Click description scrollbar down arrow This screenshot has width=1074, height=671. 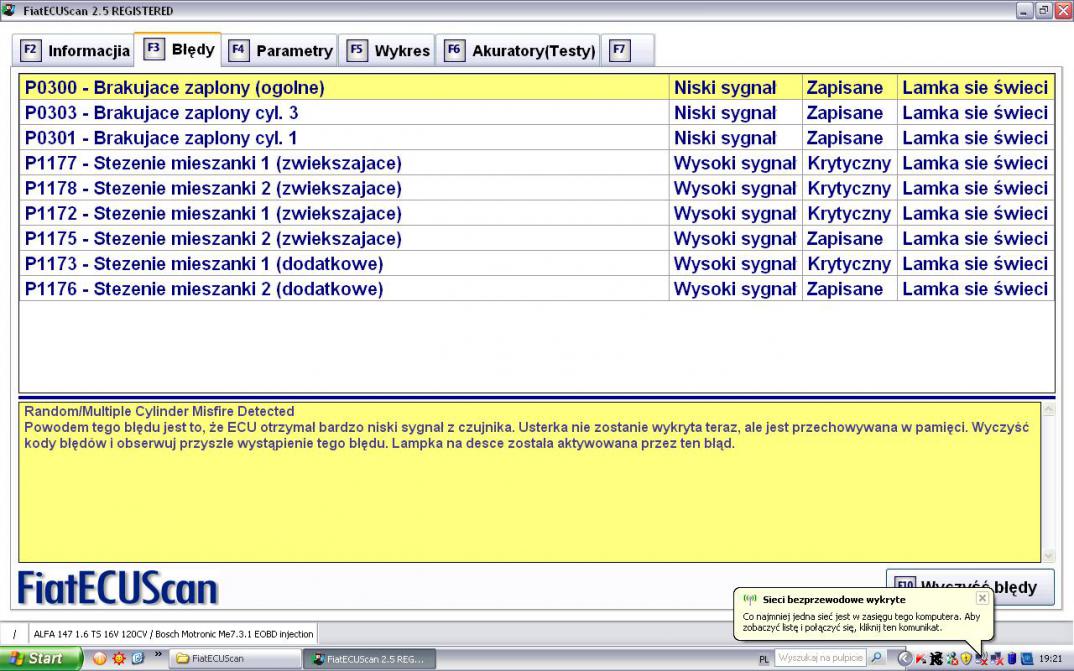(1048, 555)
